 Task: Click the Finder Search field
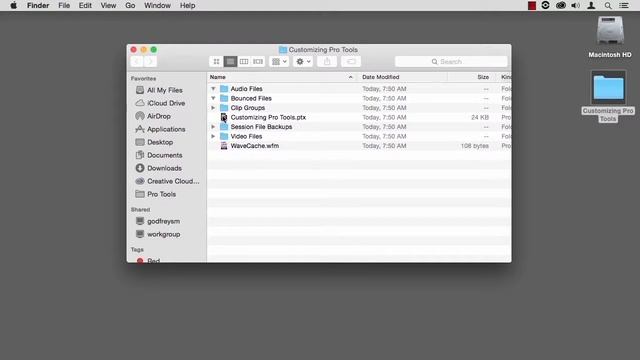pyautogui.click(x=451, y=62)
